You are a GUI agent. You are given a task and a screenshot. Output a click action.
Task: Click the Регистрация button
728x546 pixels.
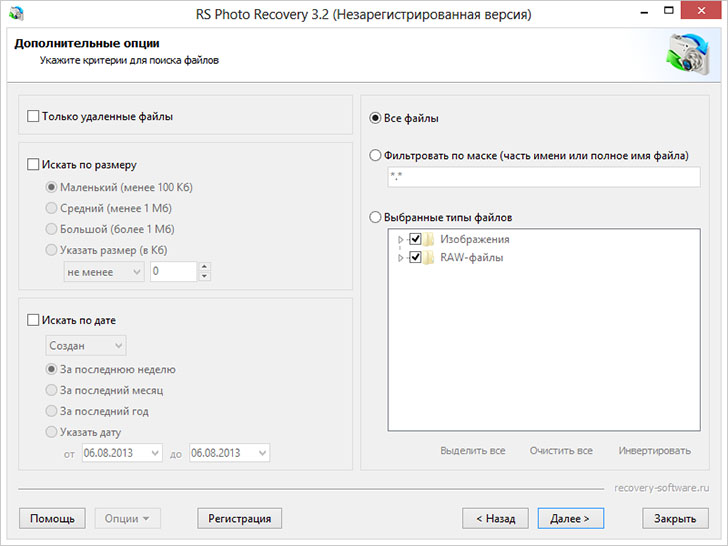coord(240,519)
